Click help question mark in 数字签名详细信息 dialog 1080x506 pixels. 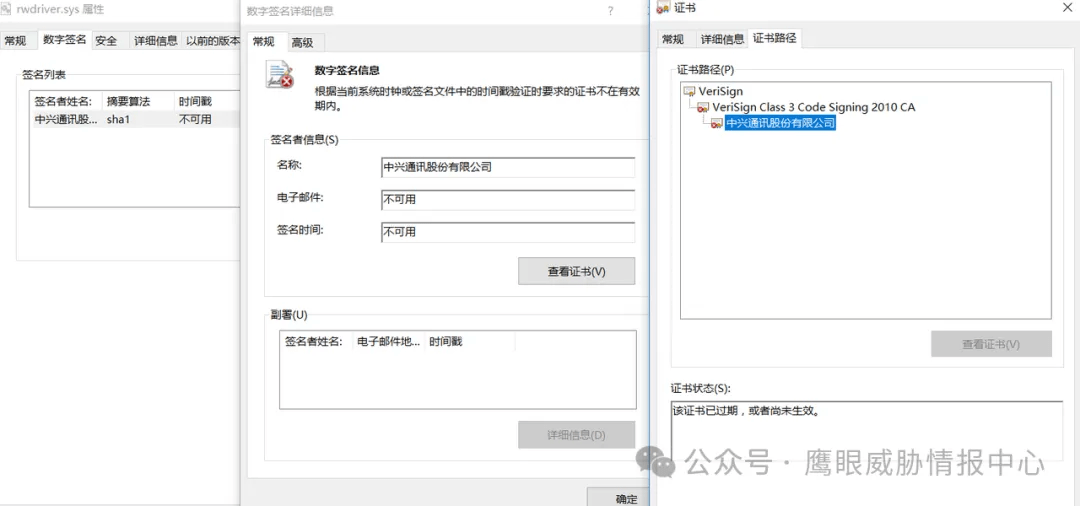(x=610, y=11)
